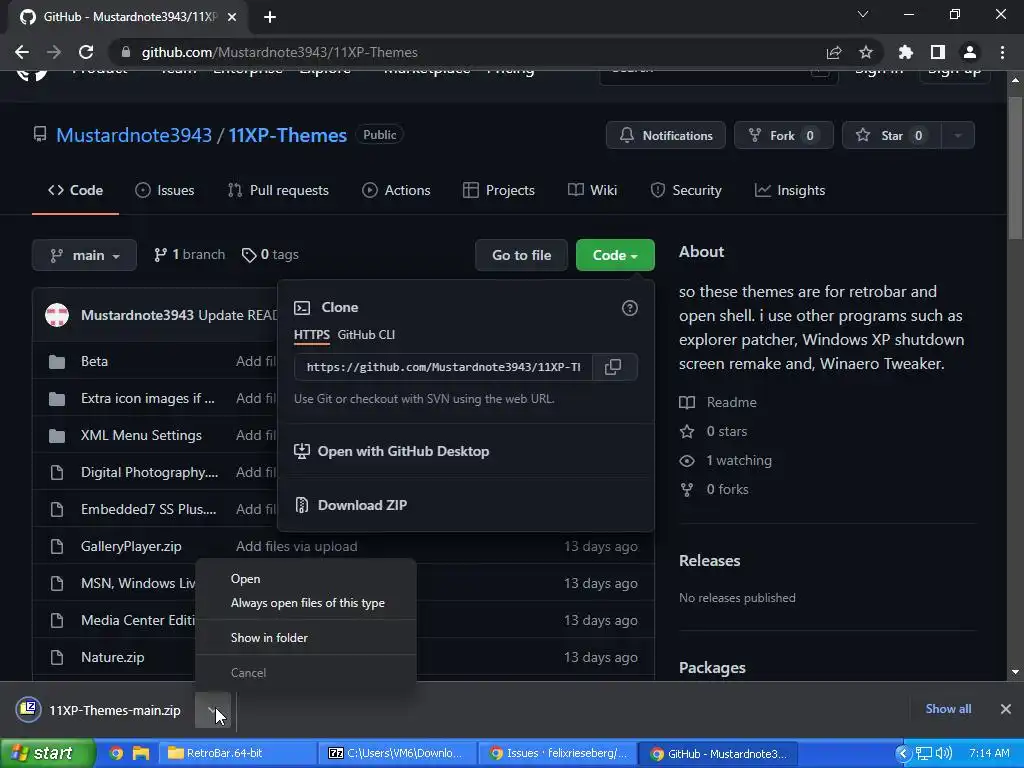This screenshot has height=768, width=1024.
Task: Open file explorer quick launch icon
Action: [x=140, y=753]
